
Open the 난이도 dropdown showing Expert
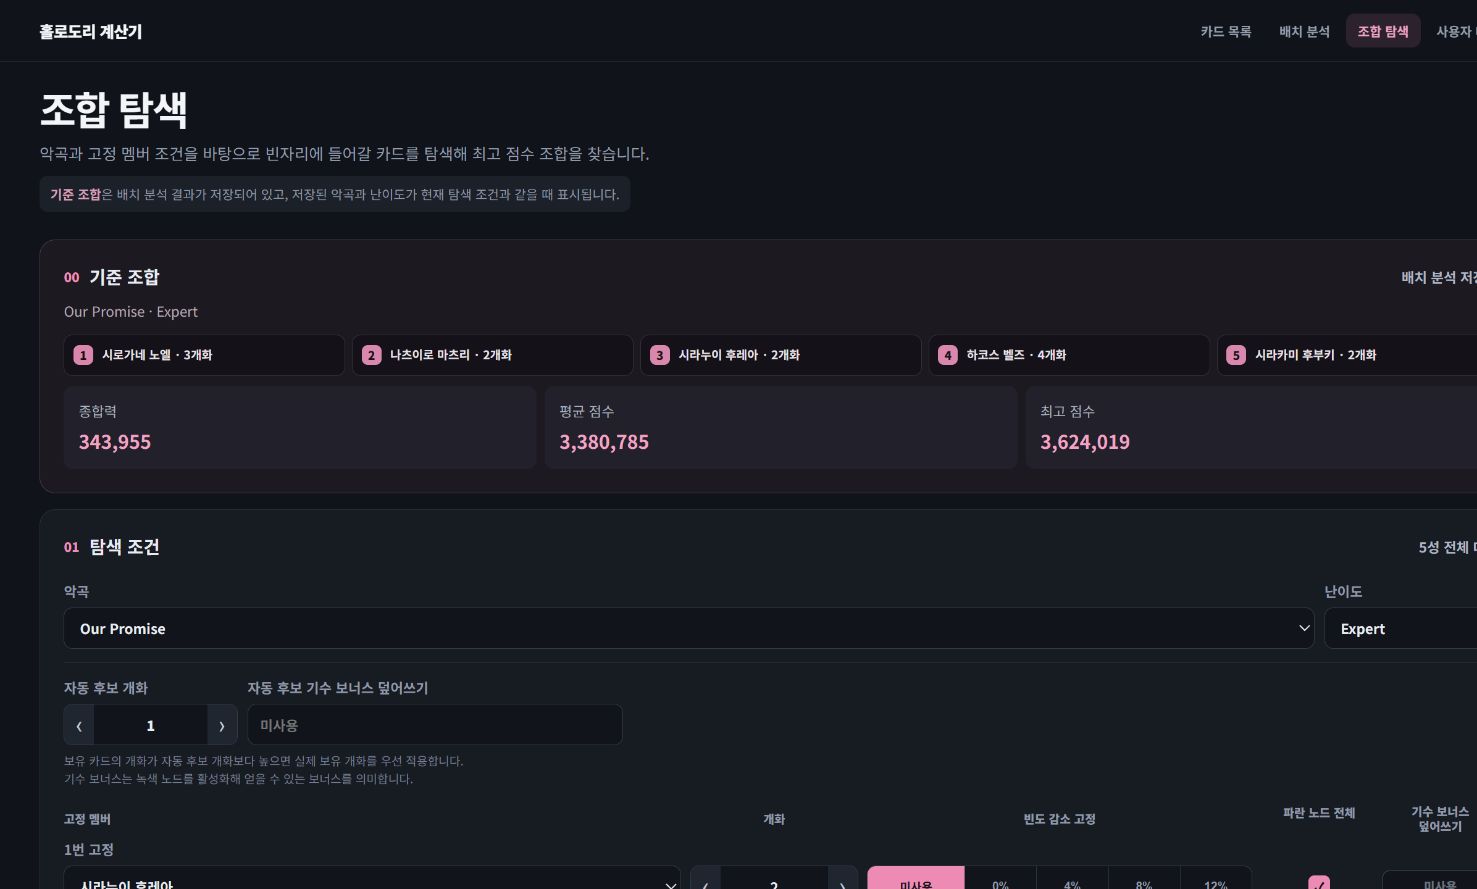[1401, 628]
